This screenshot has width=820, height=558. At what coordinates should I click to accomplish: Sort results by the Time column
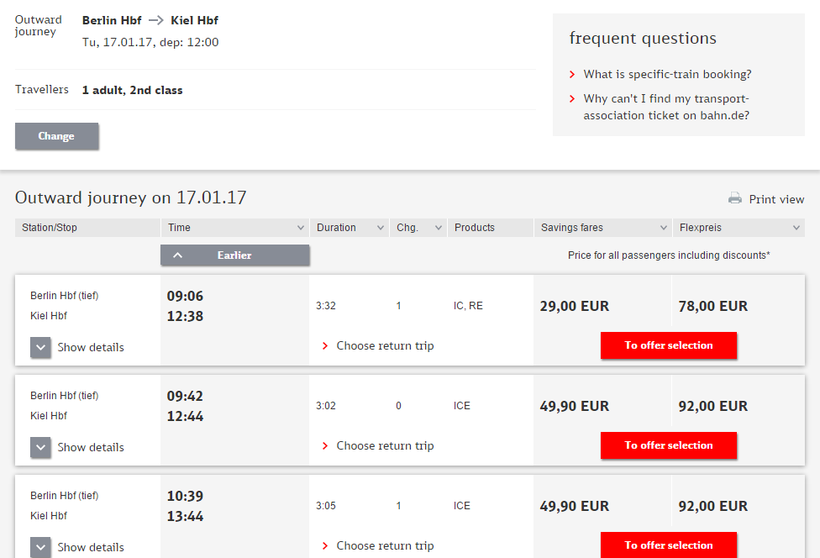tap(235, 228)
